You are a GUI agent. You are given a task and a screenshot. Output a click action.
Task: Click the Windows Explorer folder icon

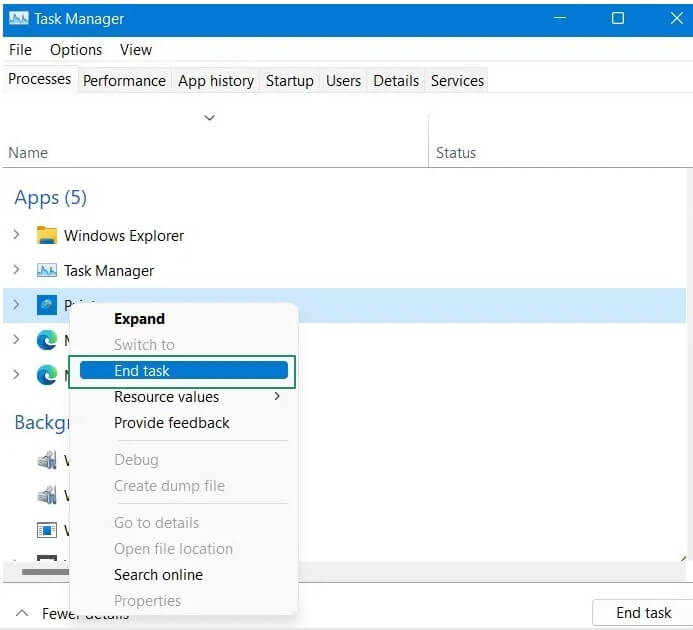(46, 236)
